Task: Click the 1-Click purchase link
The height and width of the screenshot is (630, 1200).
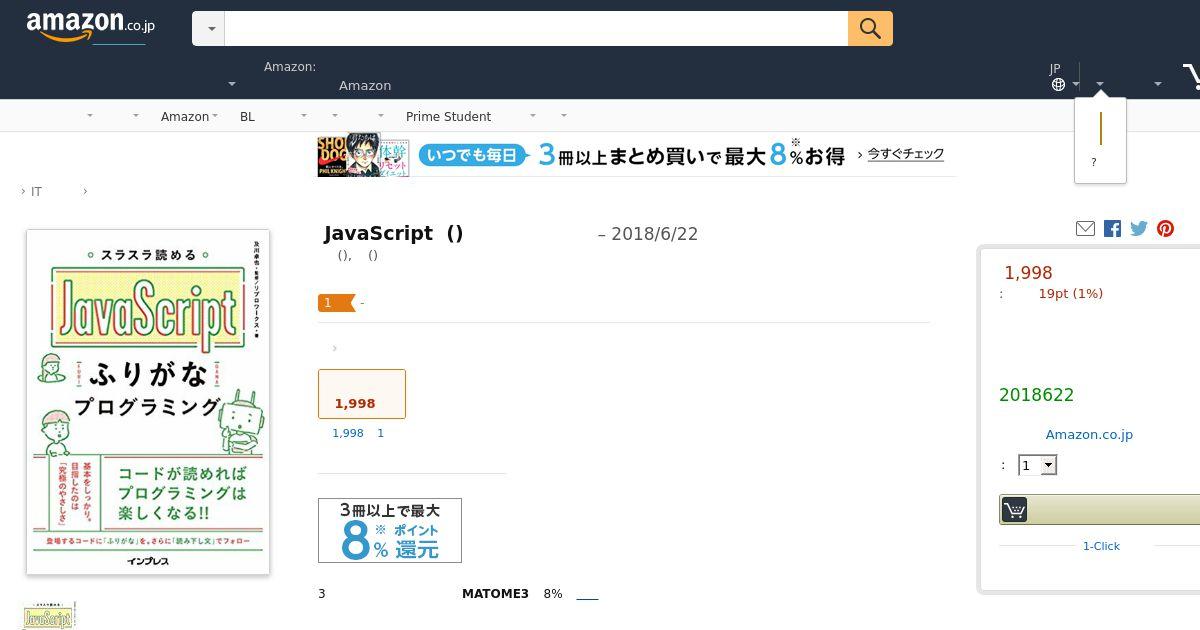Action: tap(1101, 546)
